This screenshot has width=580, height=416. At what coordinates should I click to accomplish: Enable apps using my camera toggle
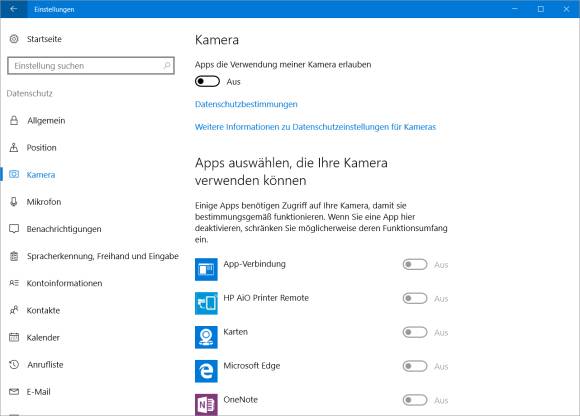point(207,81)
